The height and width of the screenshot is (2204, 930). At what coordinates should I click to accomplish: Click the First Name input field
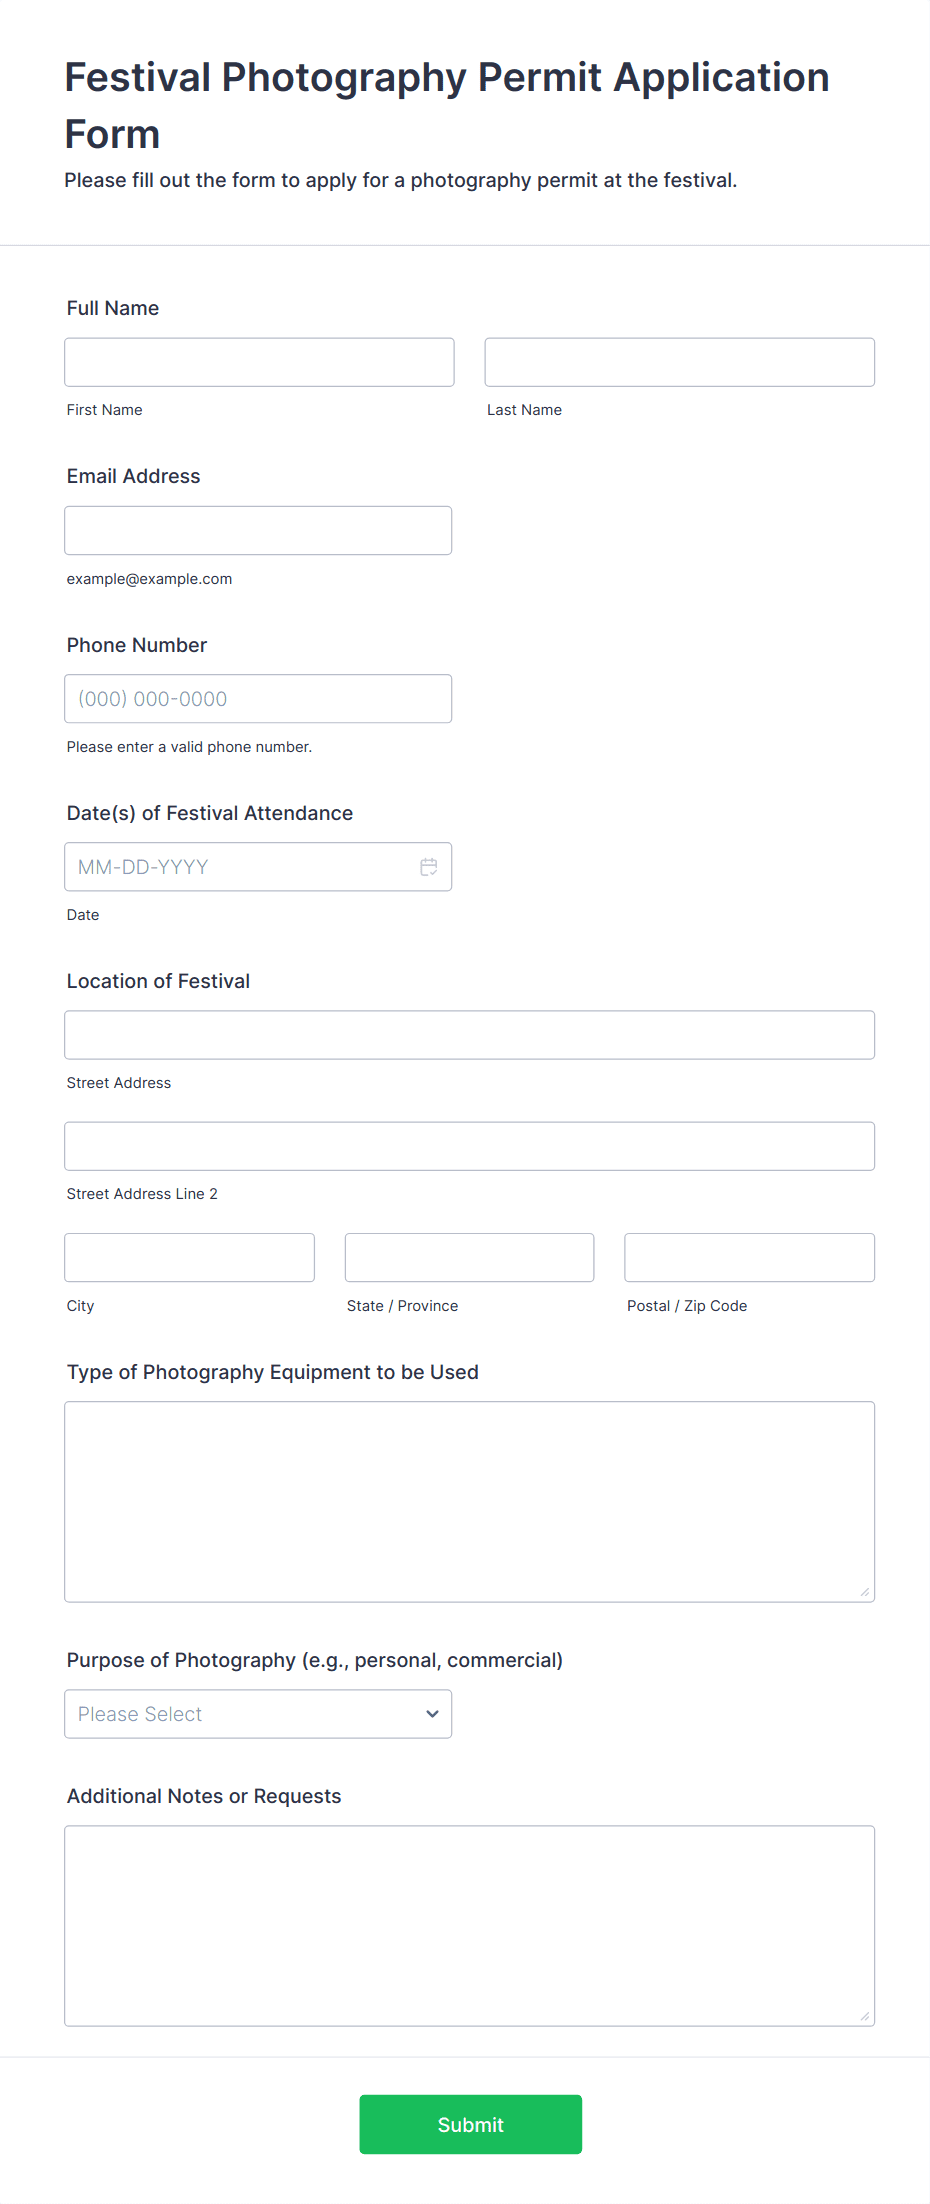click(258, 362)
